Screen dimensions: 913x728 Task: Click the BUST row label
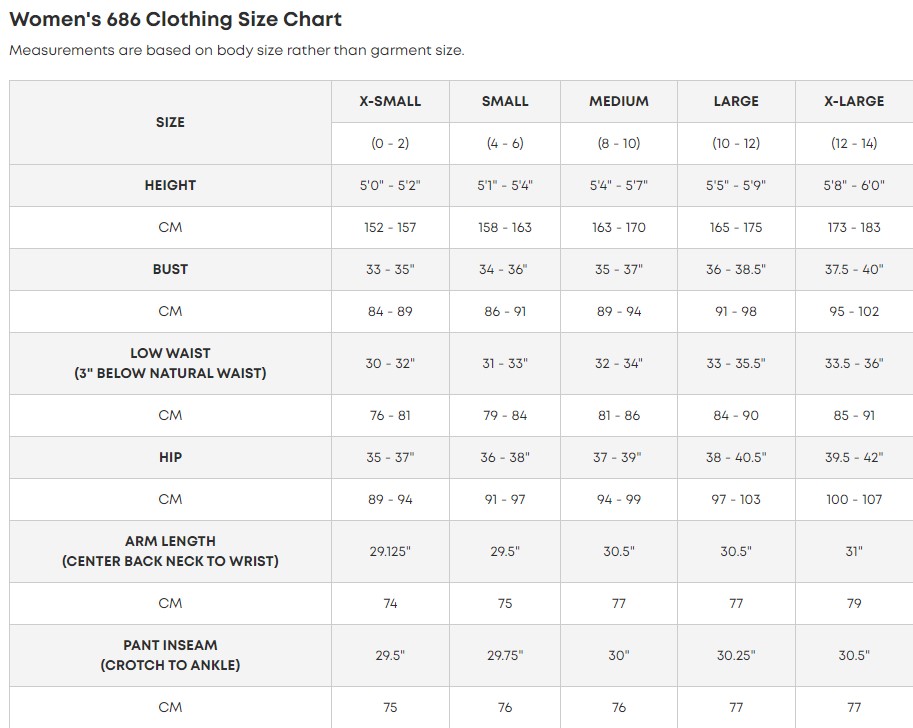click(170, 269)
